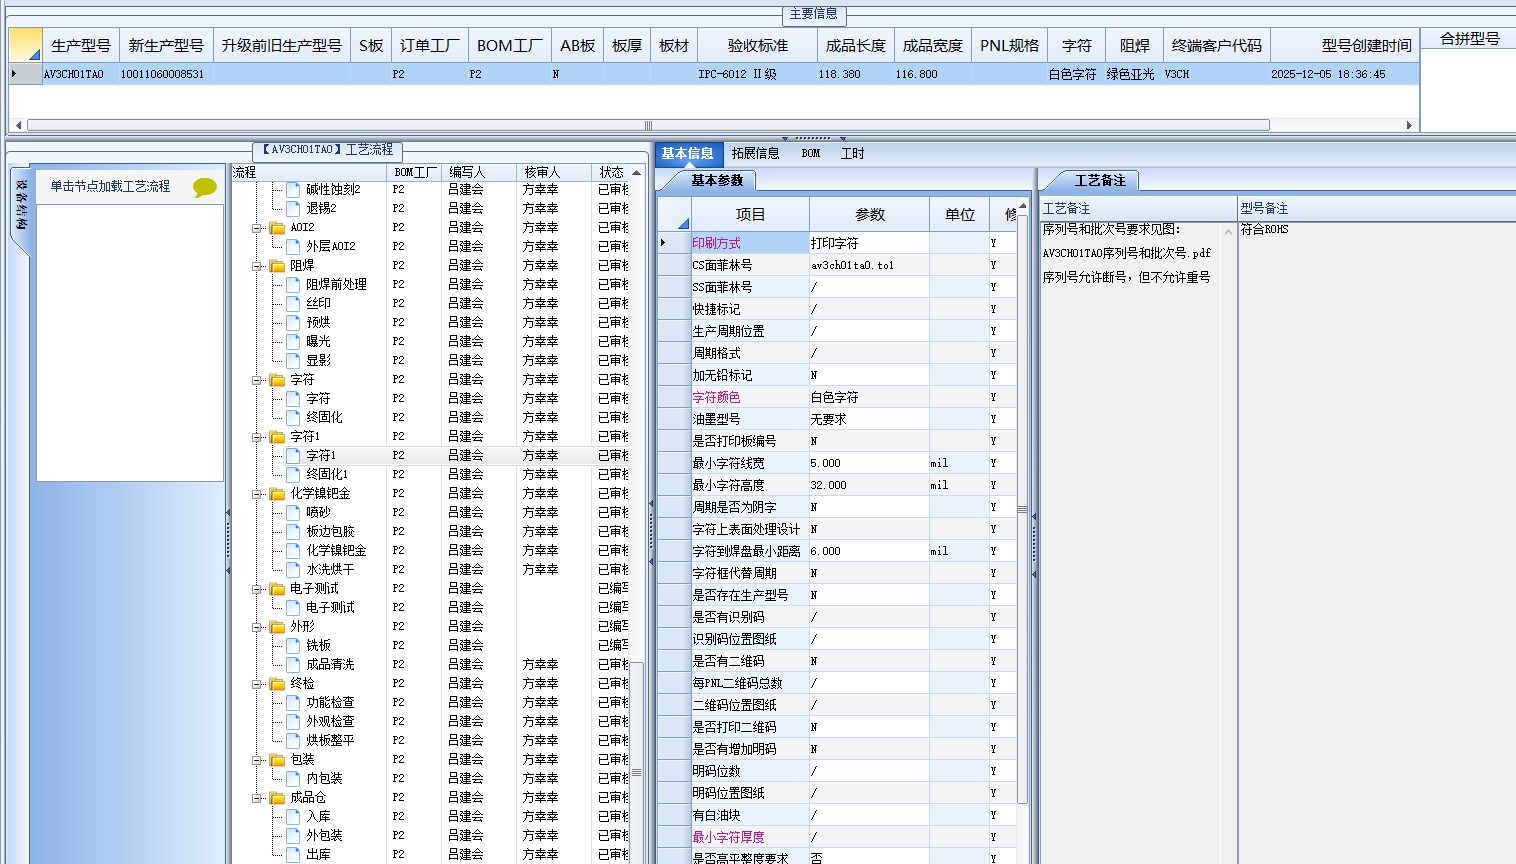Image resolution: width=1516 pixels, height=864 pixels.
Task: Click the document icon beside 铣板
Action: [293, 645]
